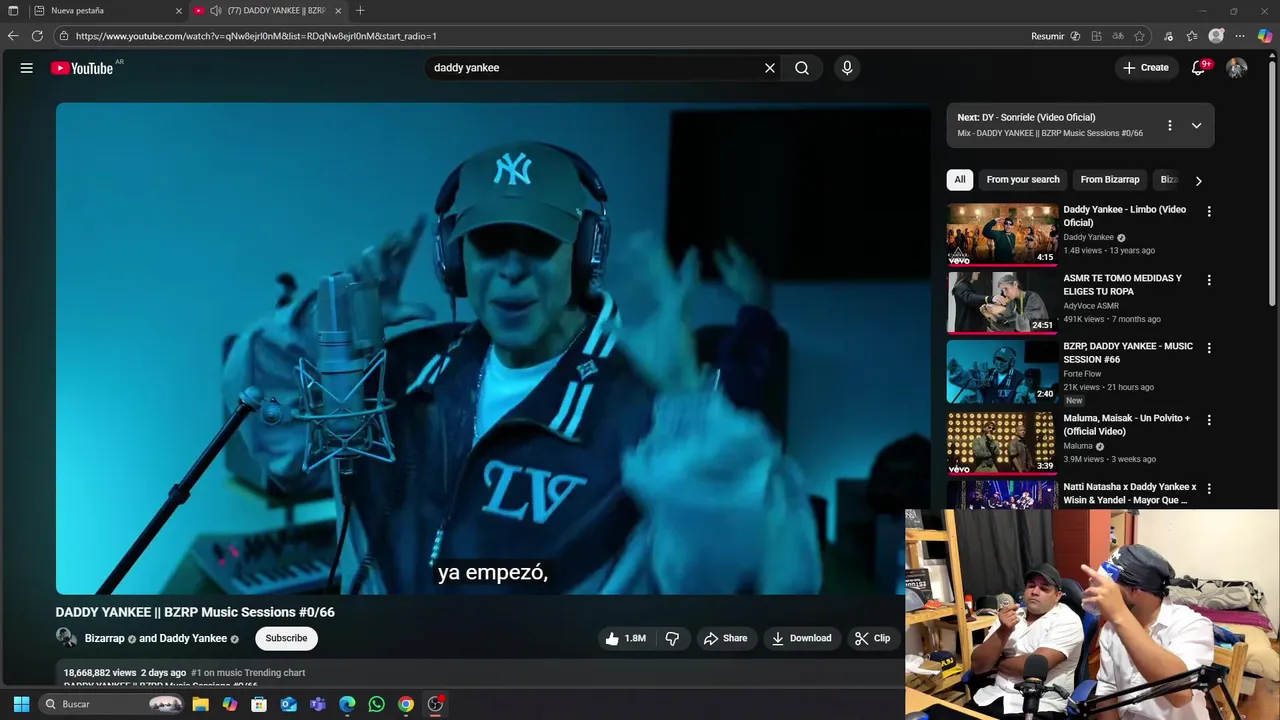Screen dimensions: 1280x720
Task: Open the Edge tab actions menu icon
Action: 13,11
